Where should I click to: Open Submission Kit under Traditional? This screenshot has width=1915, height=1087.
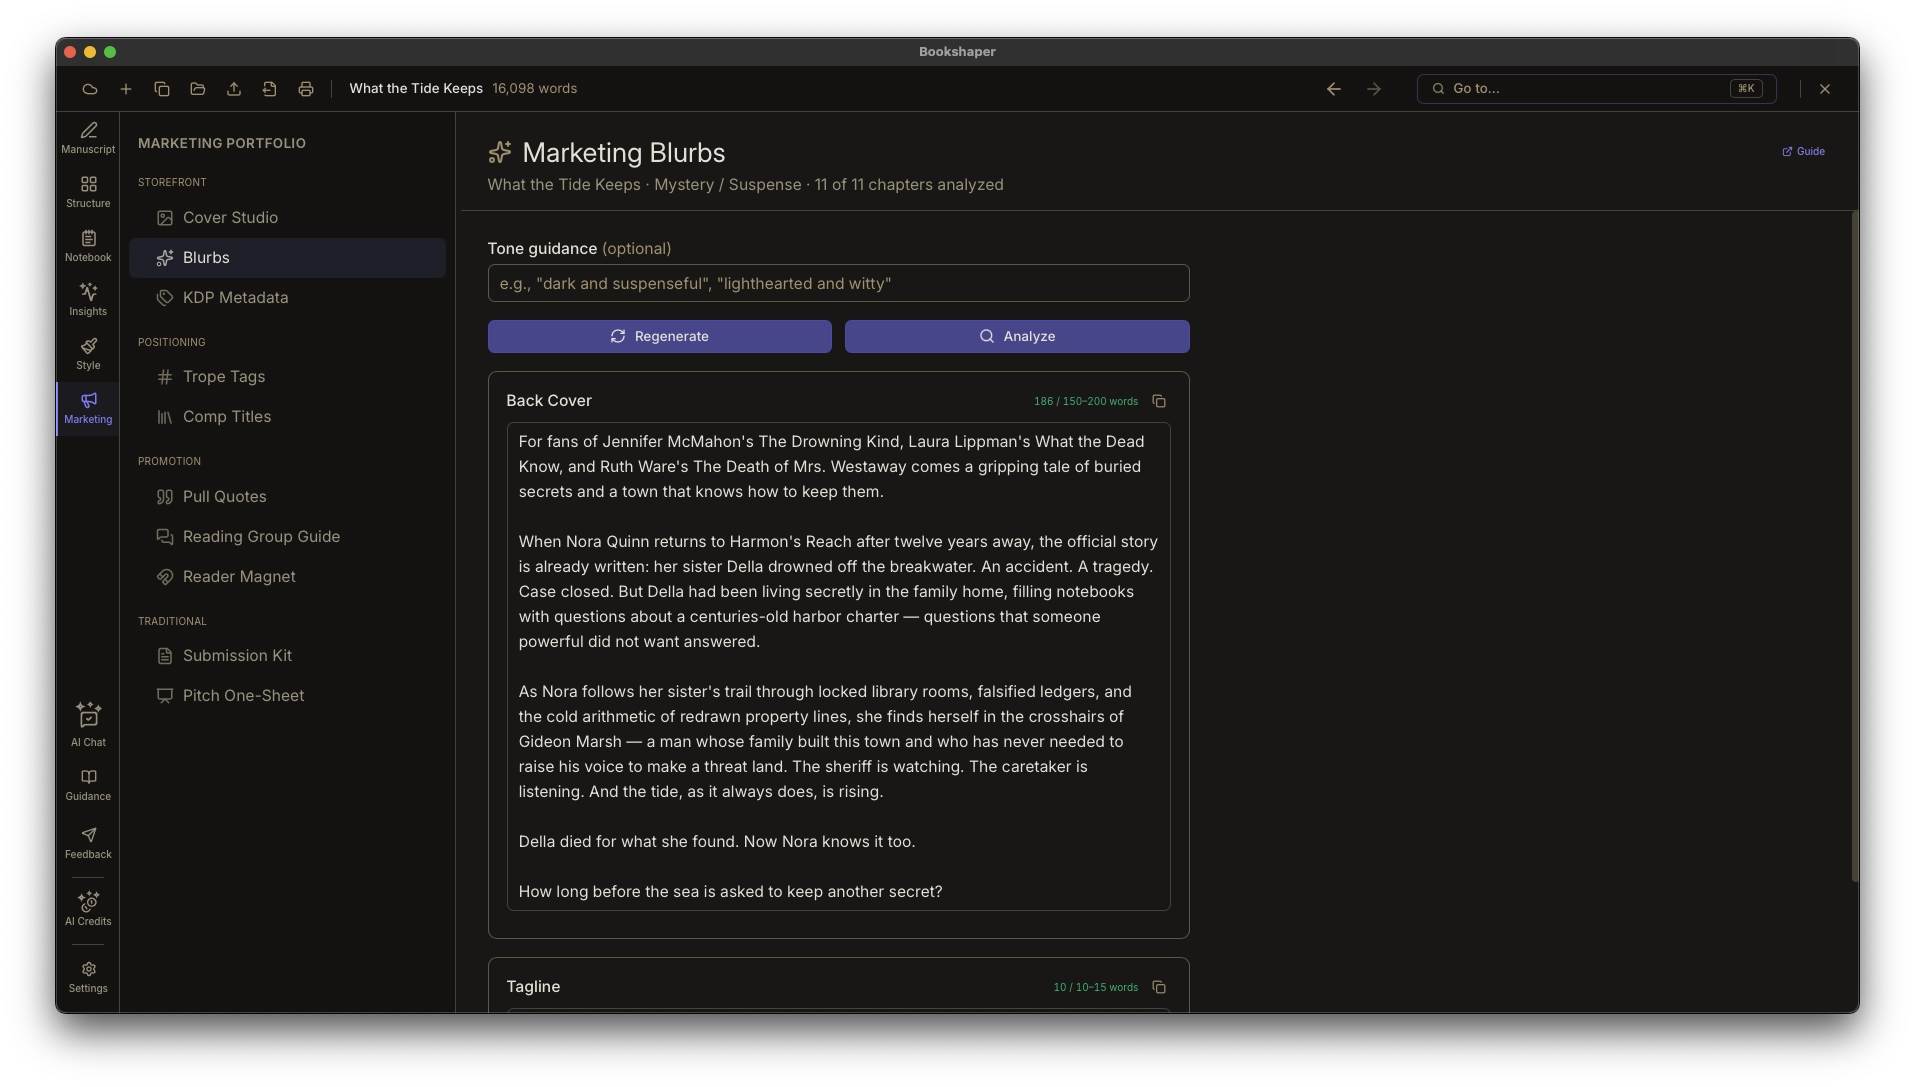coord(287,656)
